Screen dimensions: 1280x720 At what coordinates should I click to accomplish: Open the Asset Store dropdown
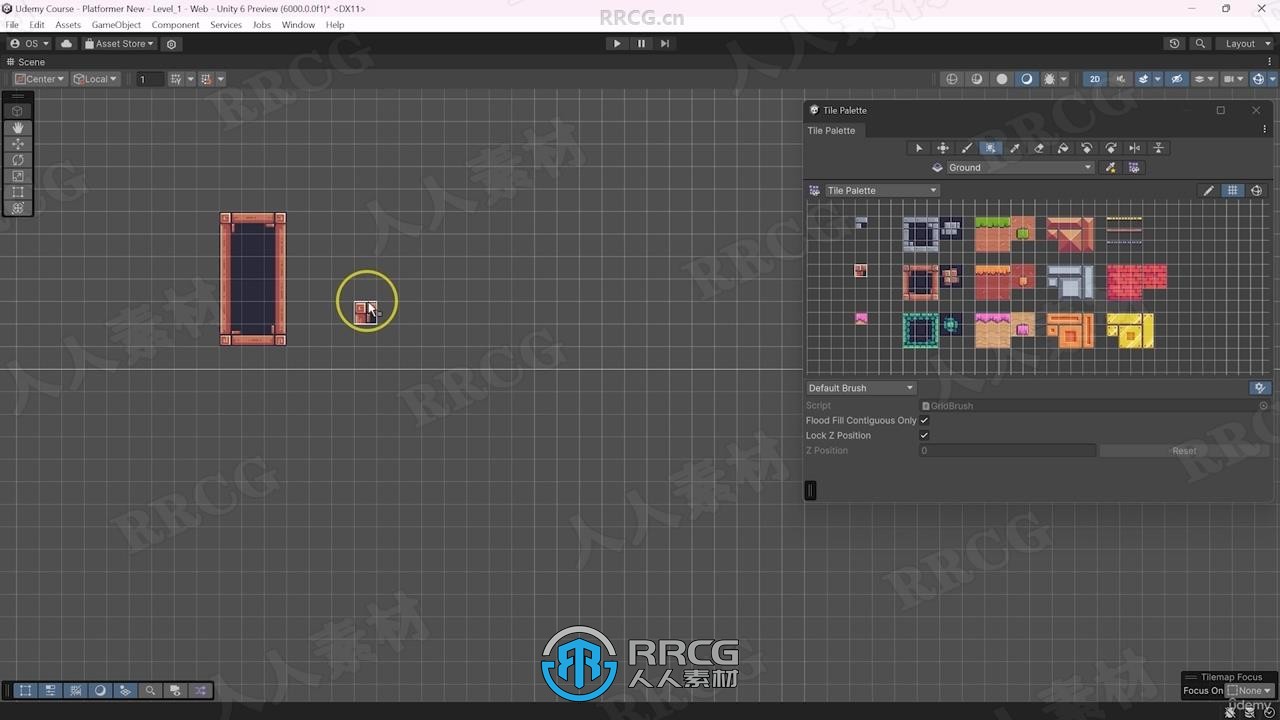click(119, 44)
